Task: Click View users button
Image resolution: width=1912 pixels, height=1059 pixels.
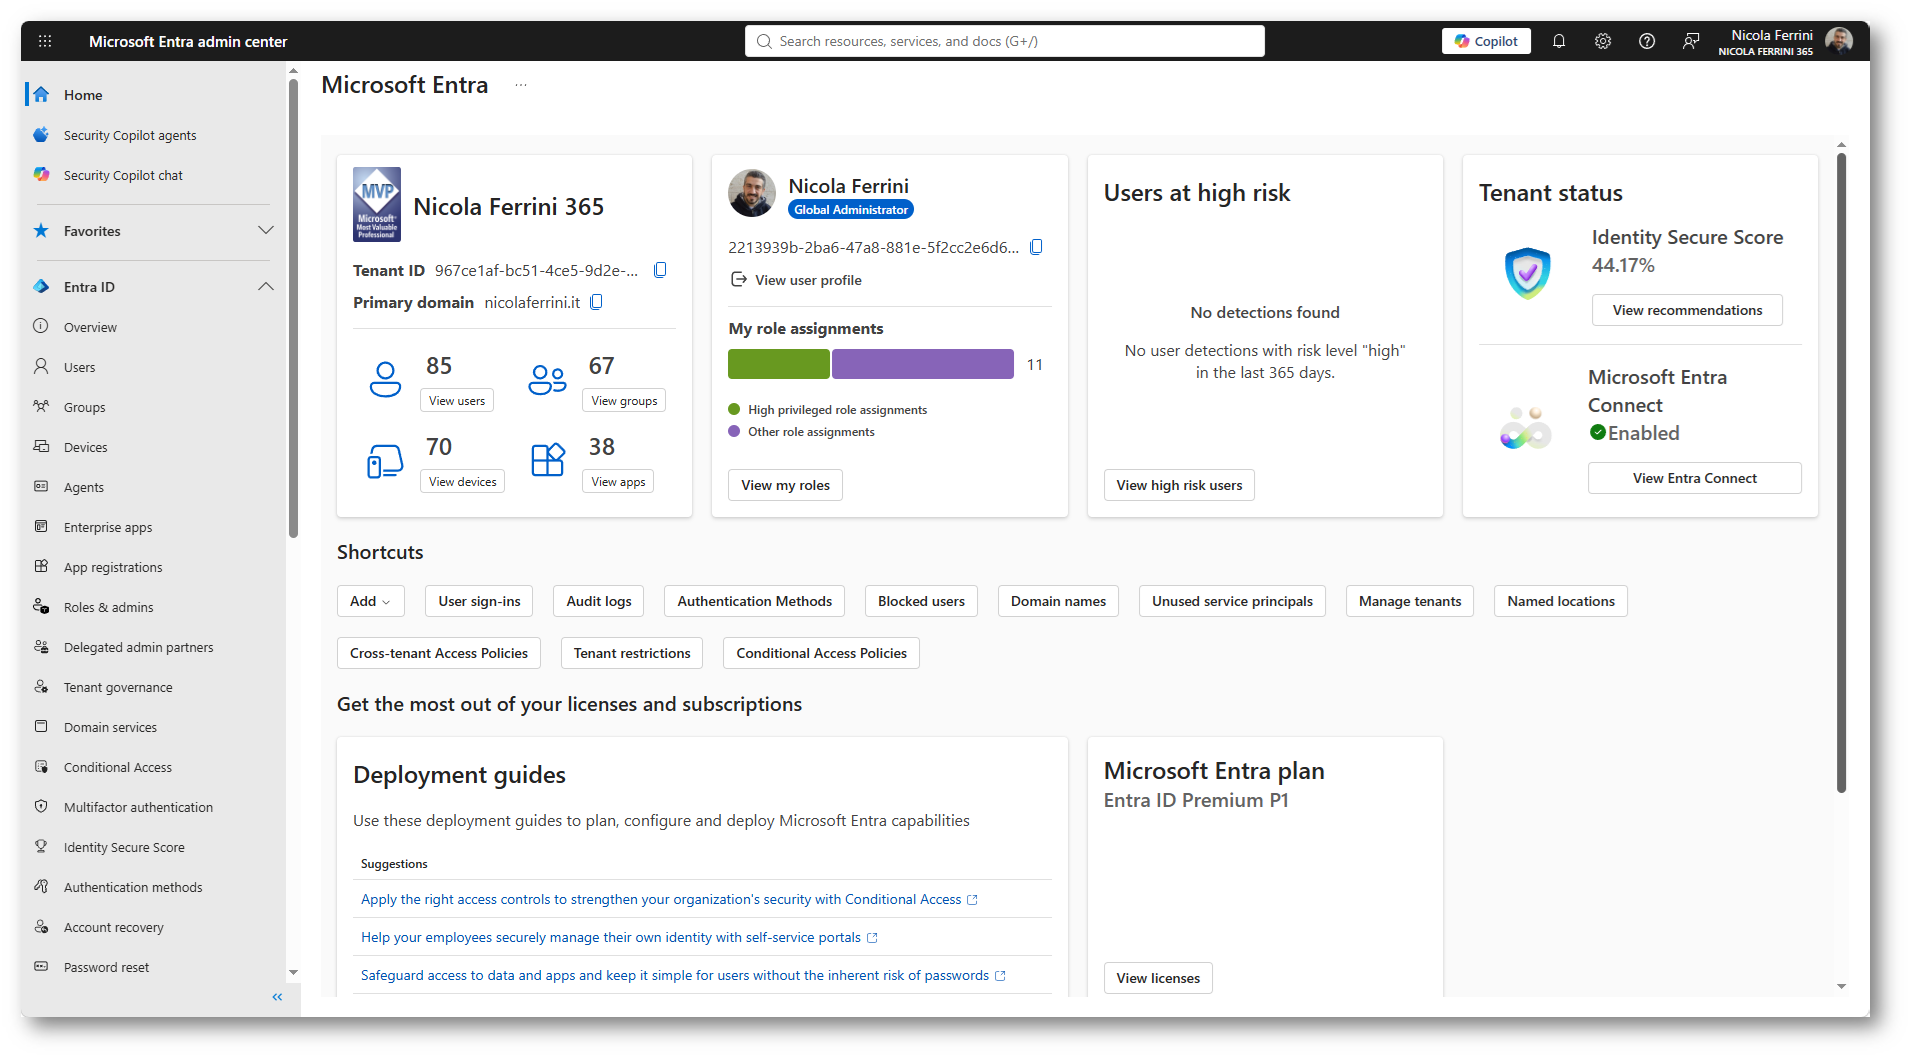Action: [x=457, y=400]
